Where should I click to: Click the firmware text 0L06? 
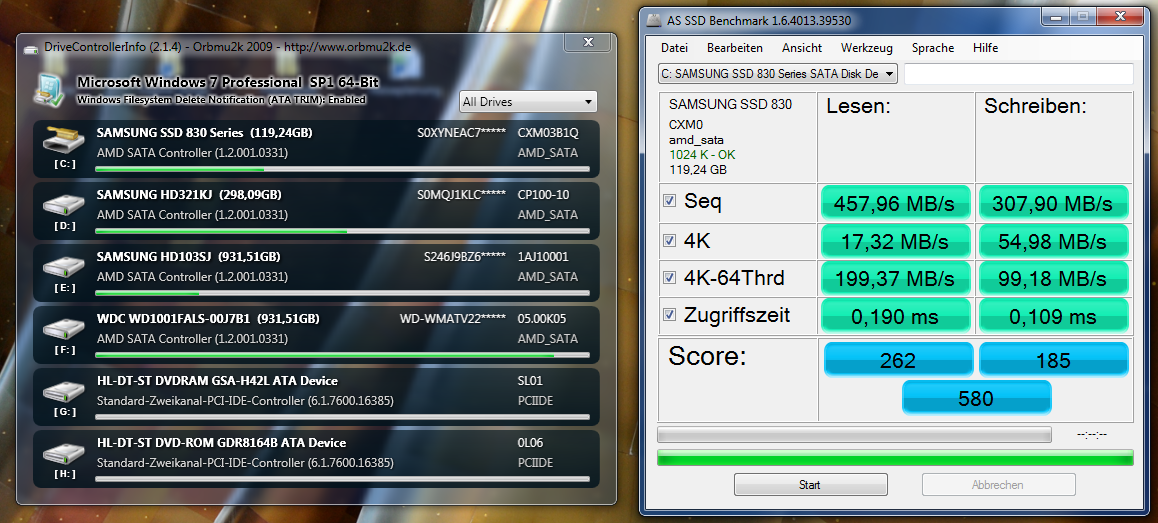[530, 443]
